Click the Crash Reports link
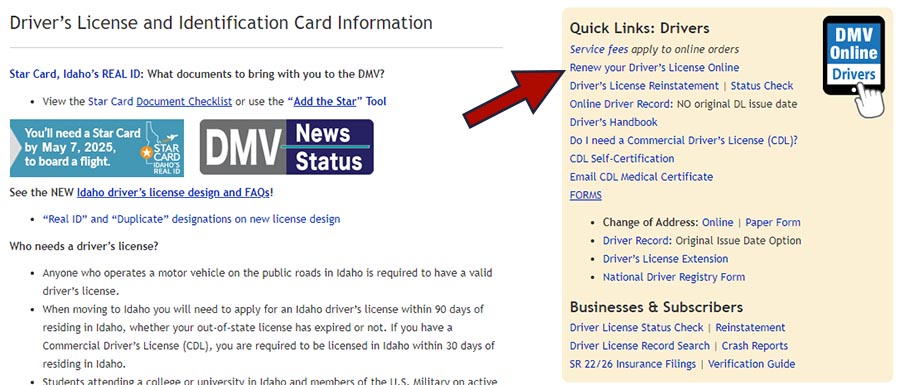Image resolution: width=900 pixels, height=385 pixels. point(755,346)
